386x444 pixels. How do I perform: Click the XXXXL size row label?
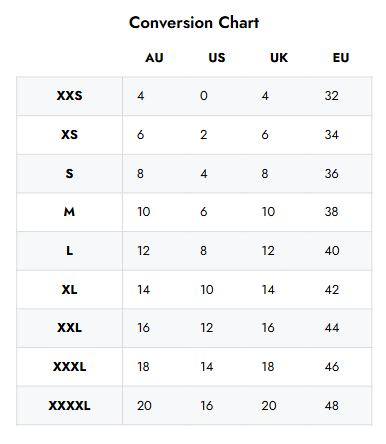coord(69,406)
